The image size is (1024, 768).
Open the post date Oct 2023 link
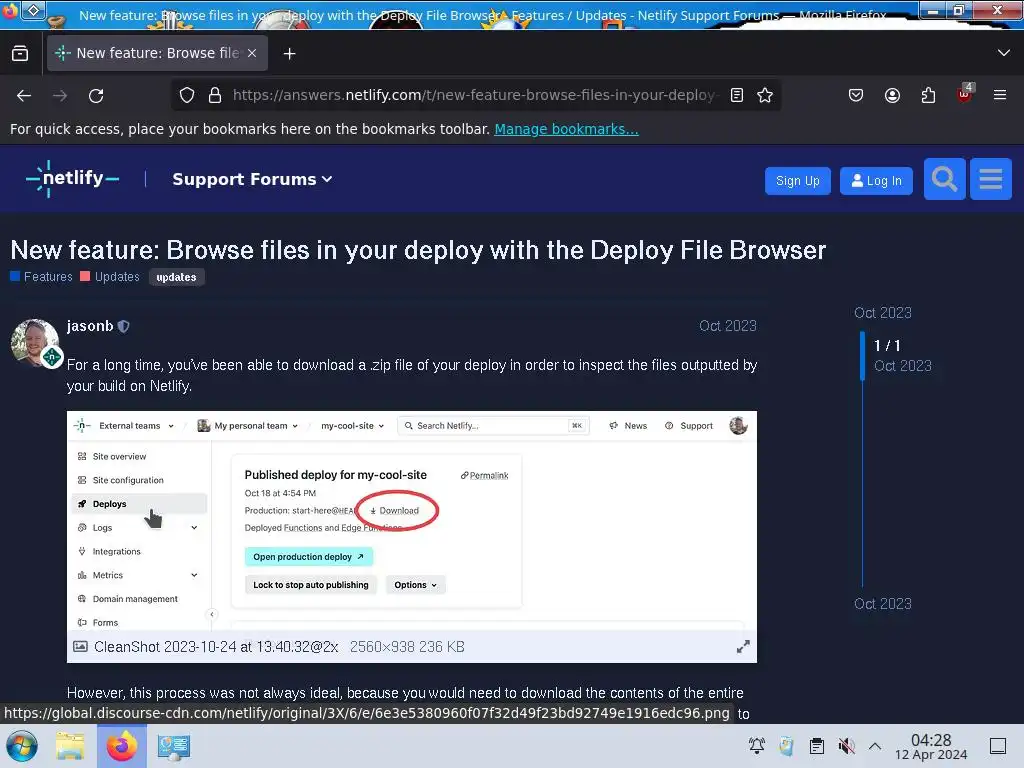[x=728, y=326]
